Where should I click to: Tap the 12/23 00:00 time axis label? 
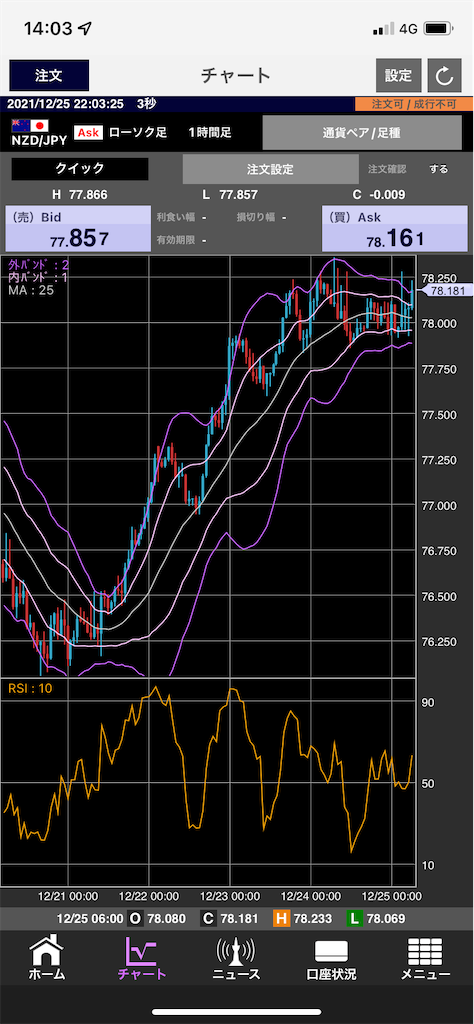tap(230, 896)
